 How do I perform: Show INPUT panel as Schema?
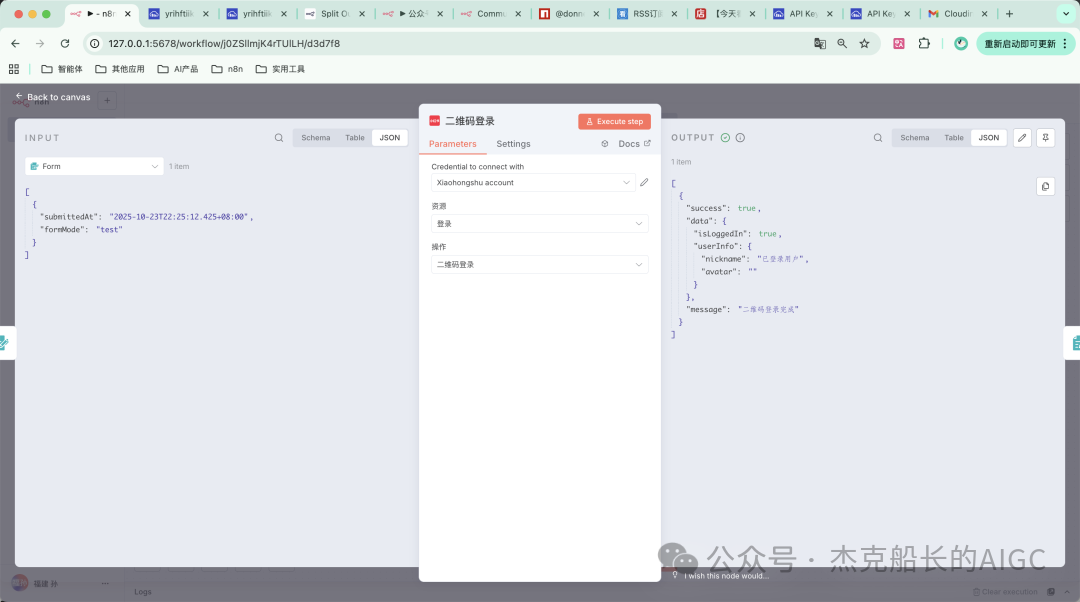coord(315,138)
